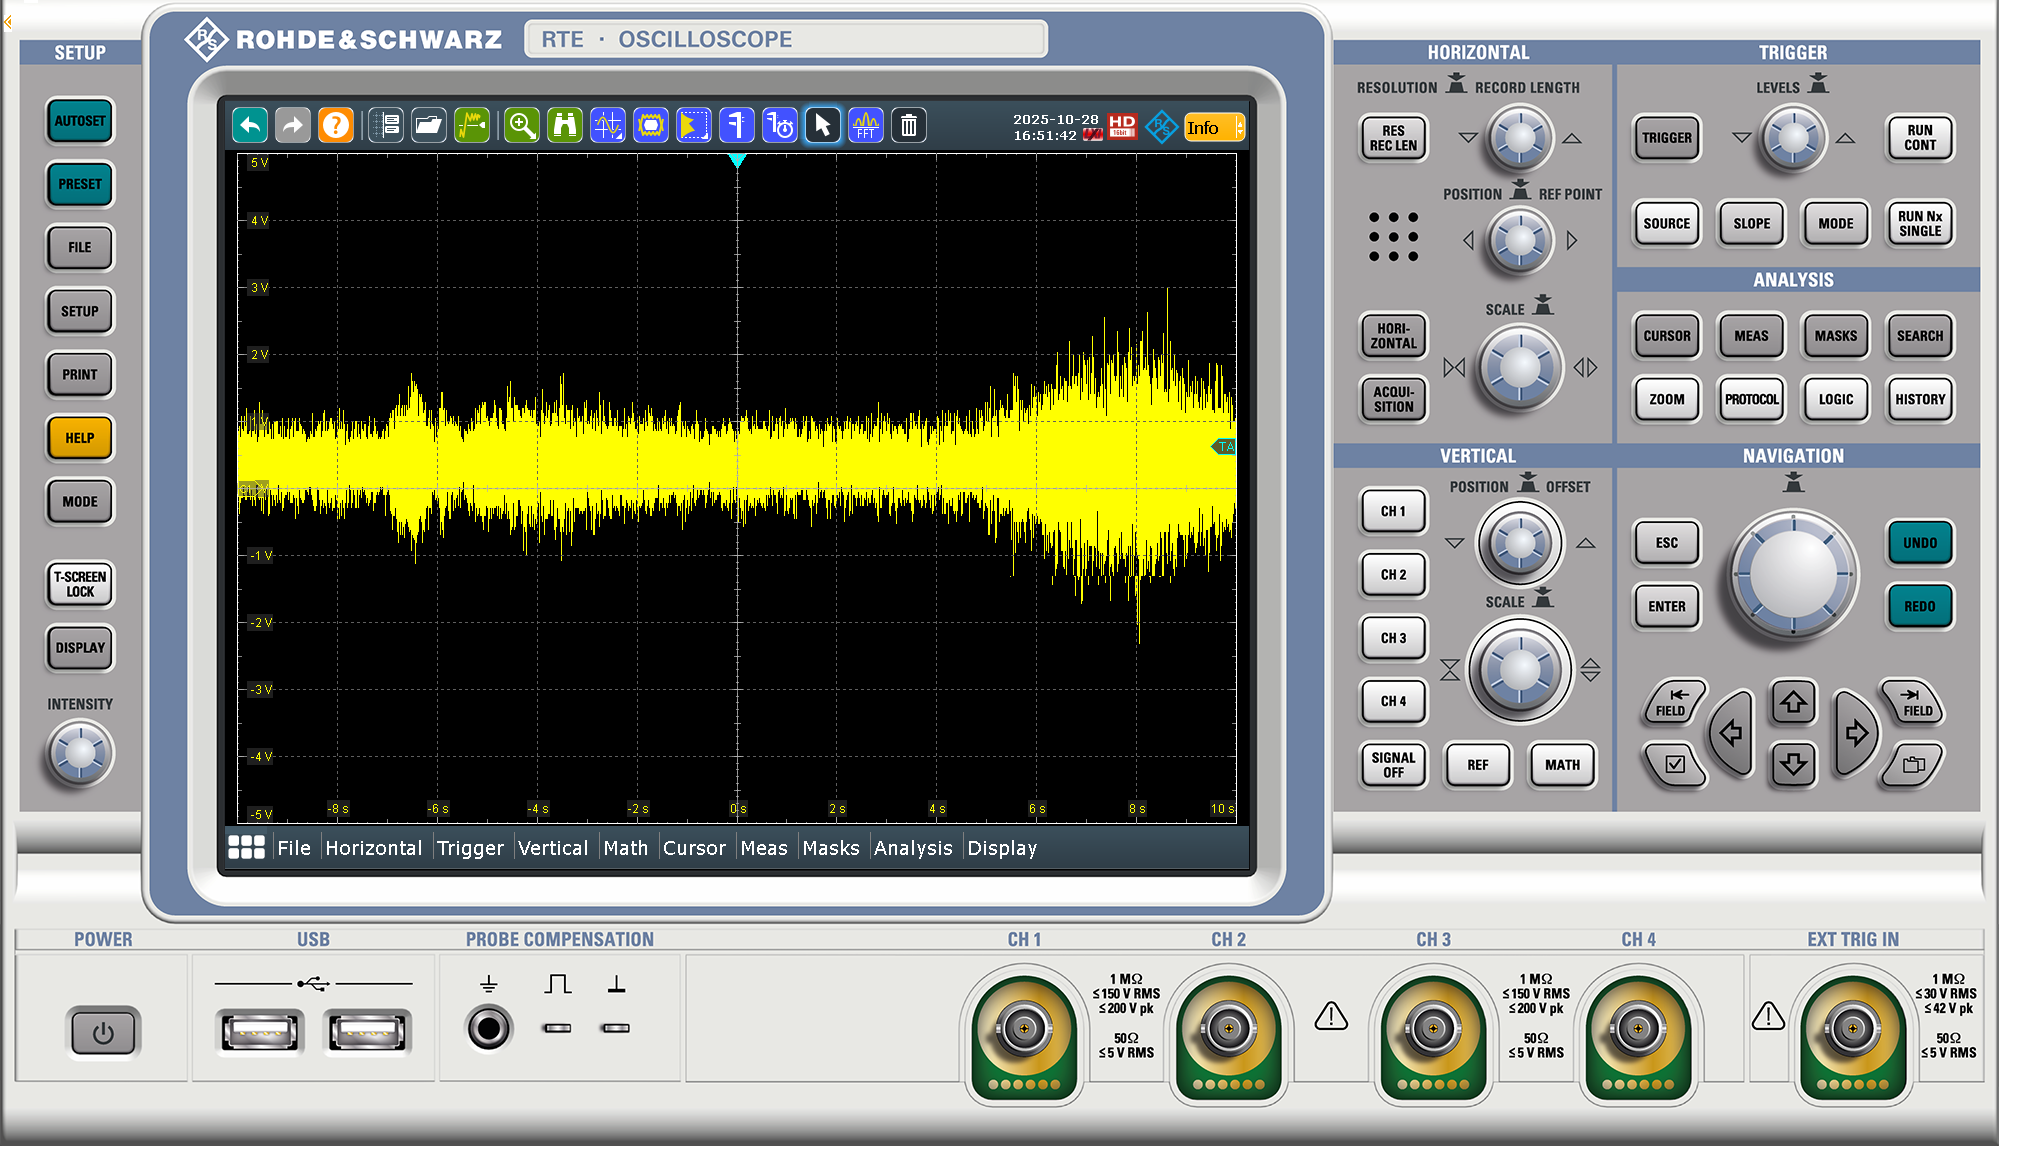The height and width of the screenshot is (1149, 2018).
Task: Click the horizontal SCALE knob
Action: pos(1519,368)
